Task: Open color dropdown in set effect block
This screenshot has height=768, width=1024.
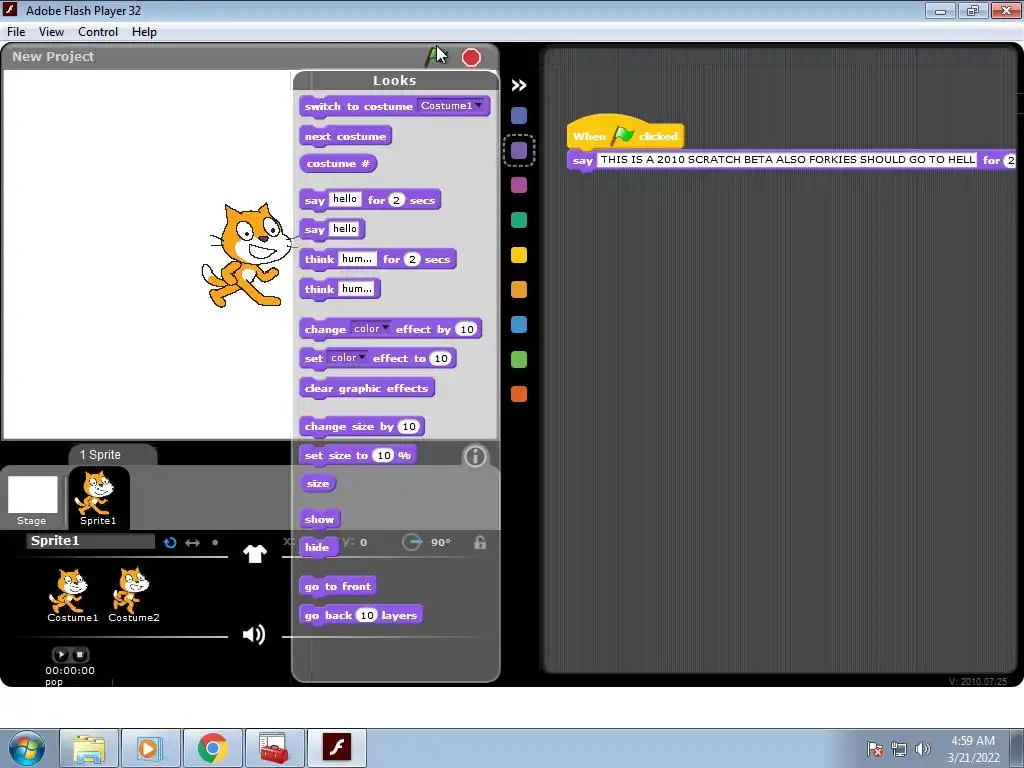Action: 347,358
